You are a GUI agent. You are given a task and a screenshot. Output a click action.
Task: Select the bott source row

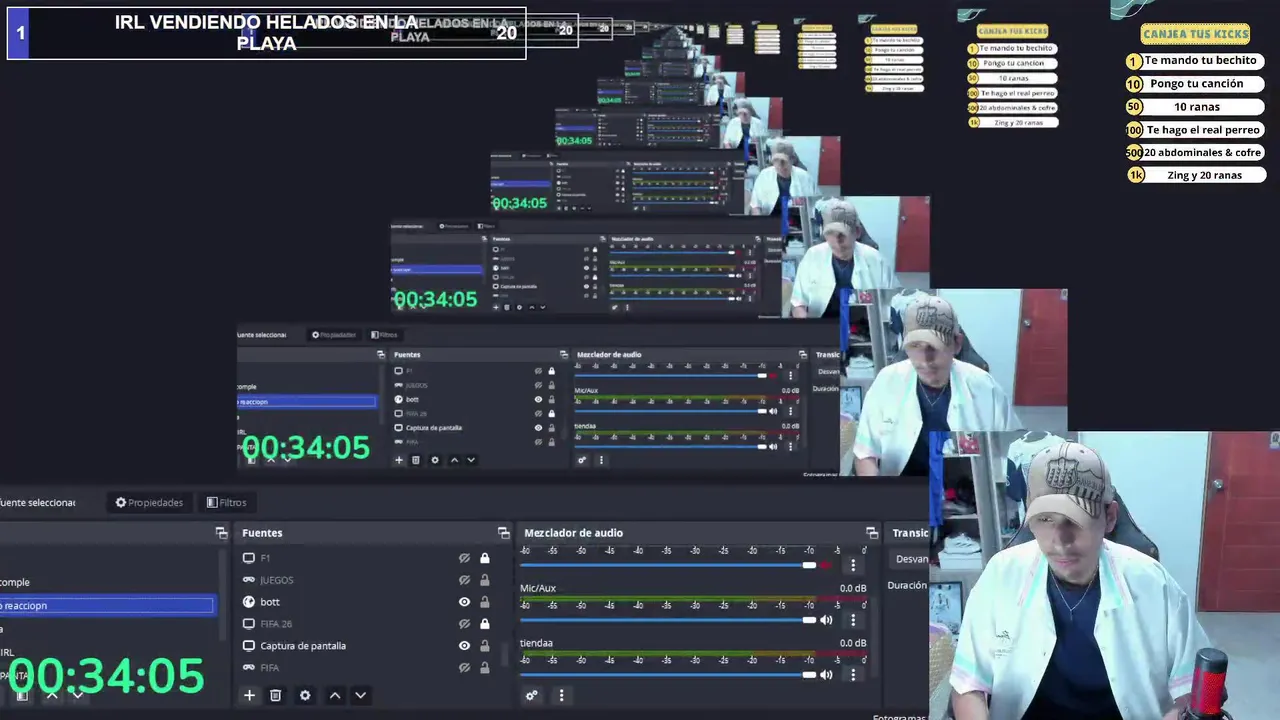[x=368, y=602]
